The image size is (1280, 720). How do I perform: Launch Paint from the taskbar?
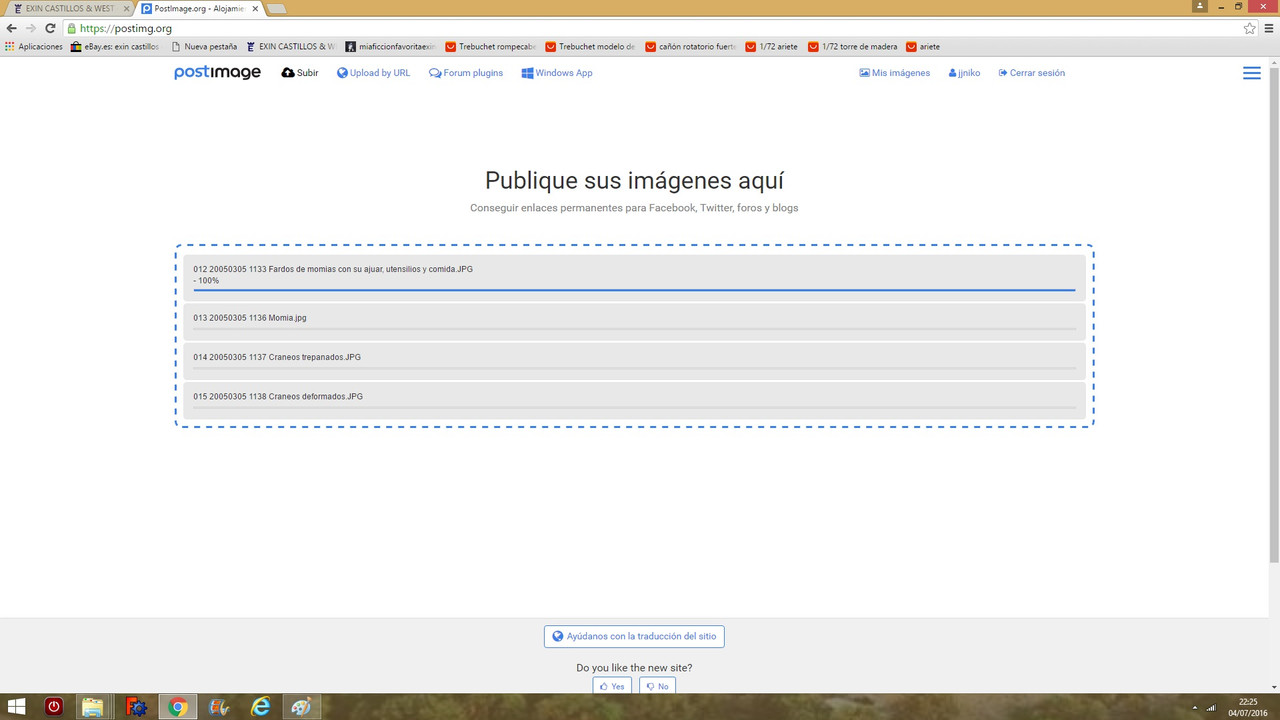point(300,707)
